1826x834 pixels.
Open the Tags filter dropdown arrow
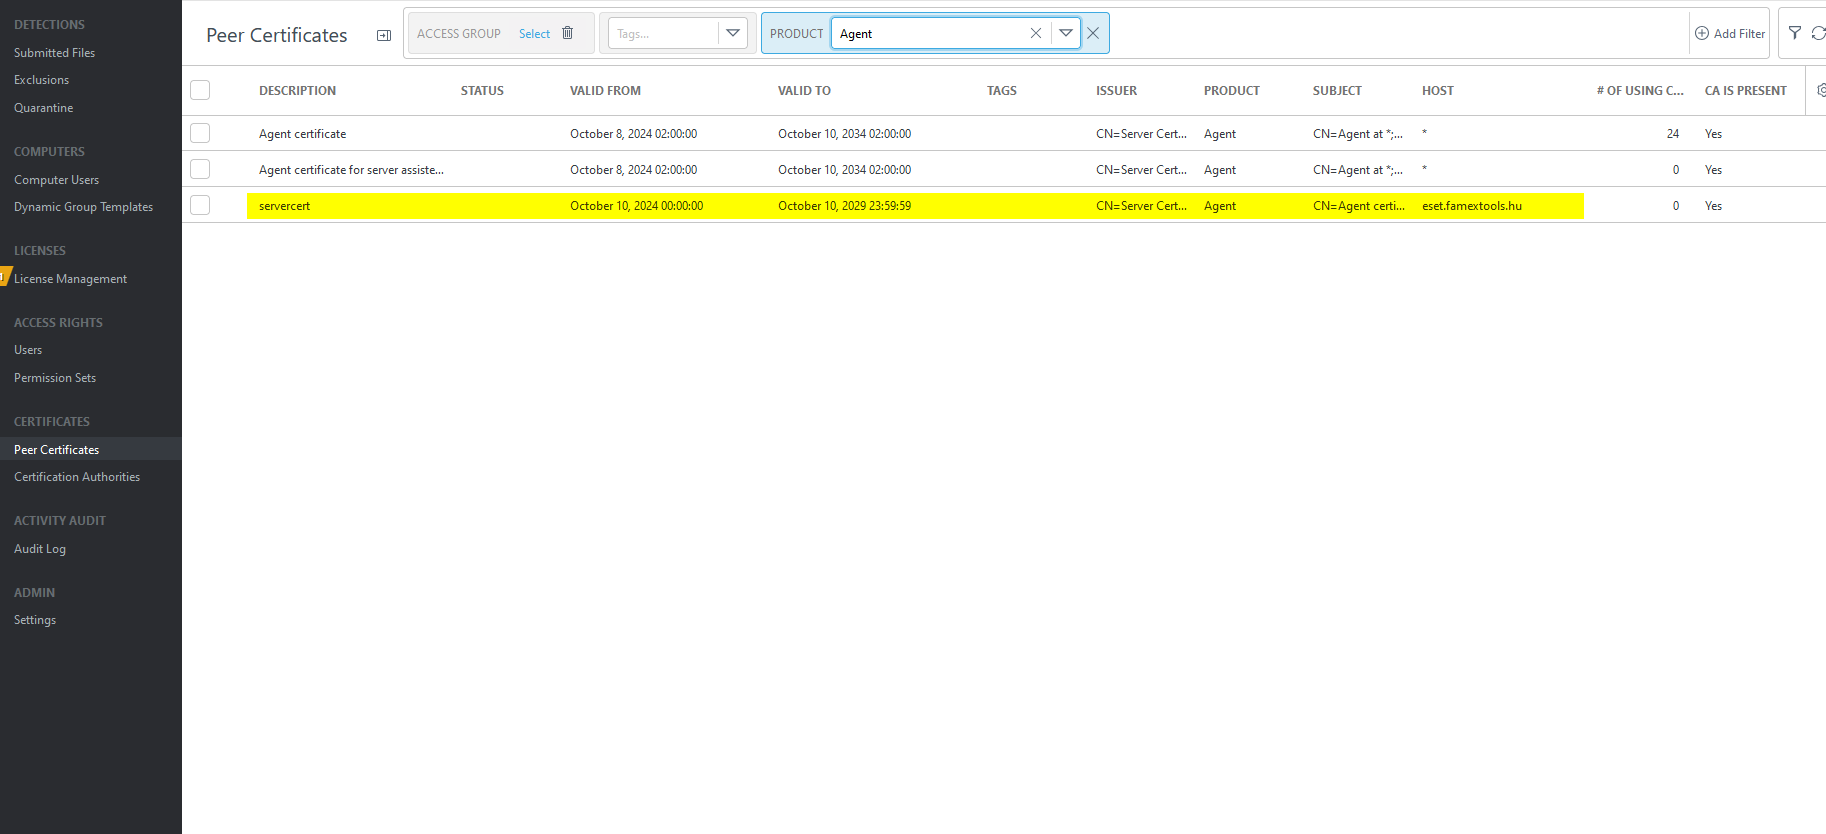coord(733,33)
